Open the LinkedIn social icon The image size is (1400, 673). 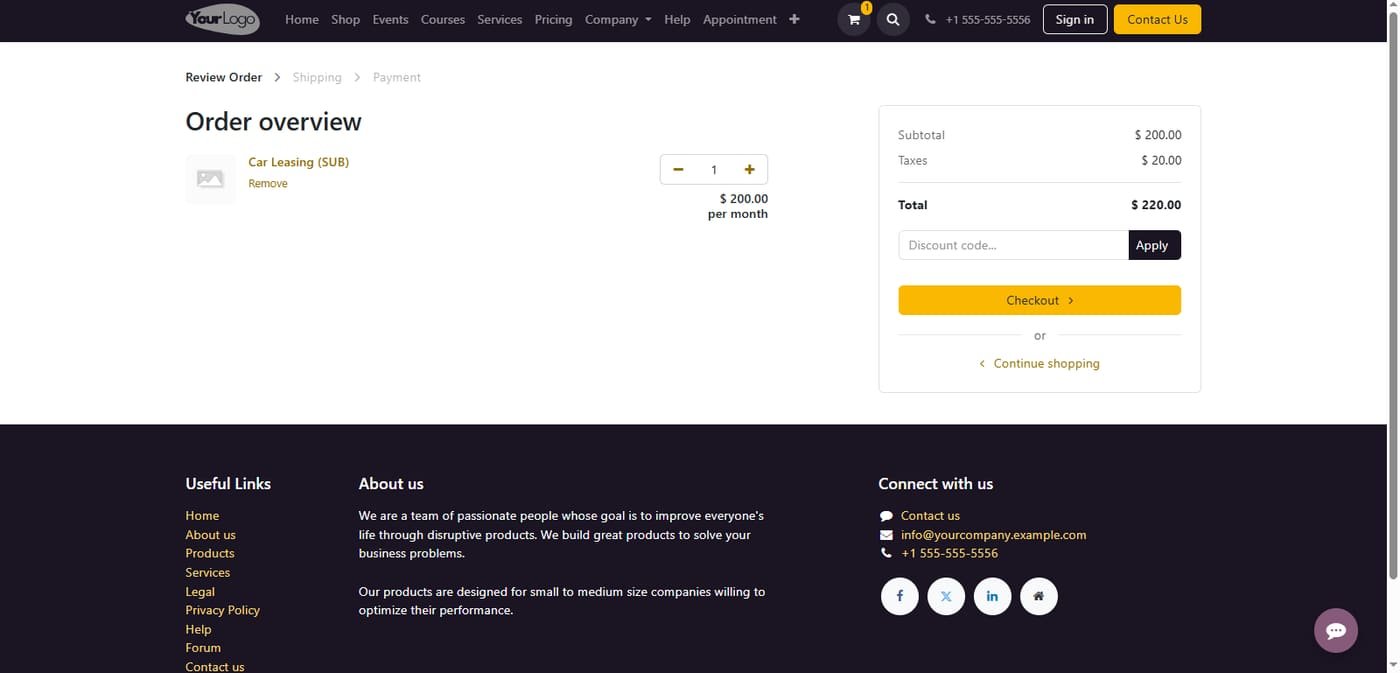(992, 596)
